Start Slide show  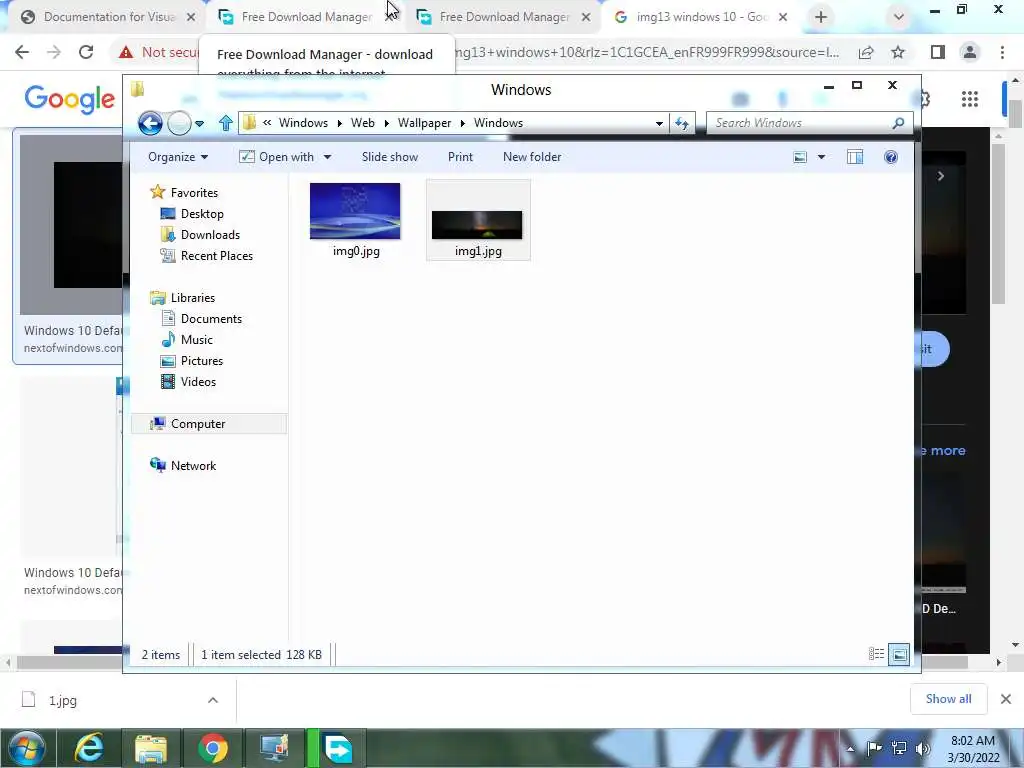pos(390,157)
